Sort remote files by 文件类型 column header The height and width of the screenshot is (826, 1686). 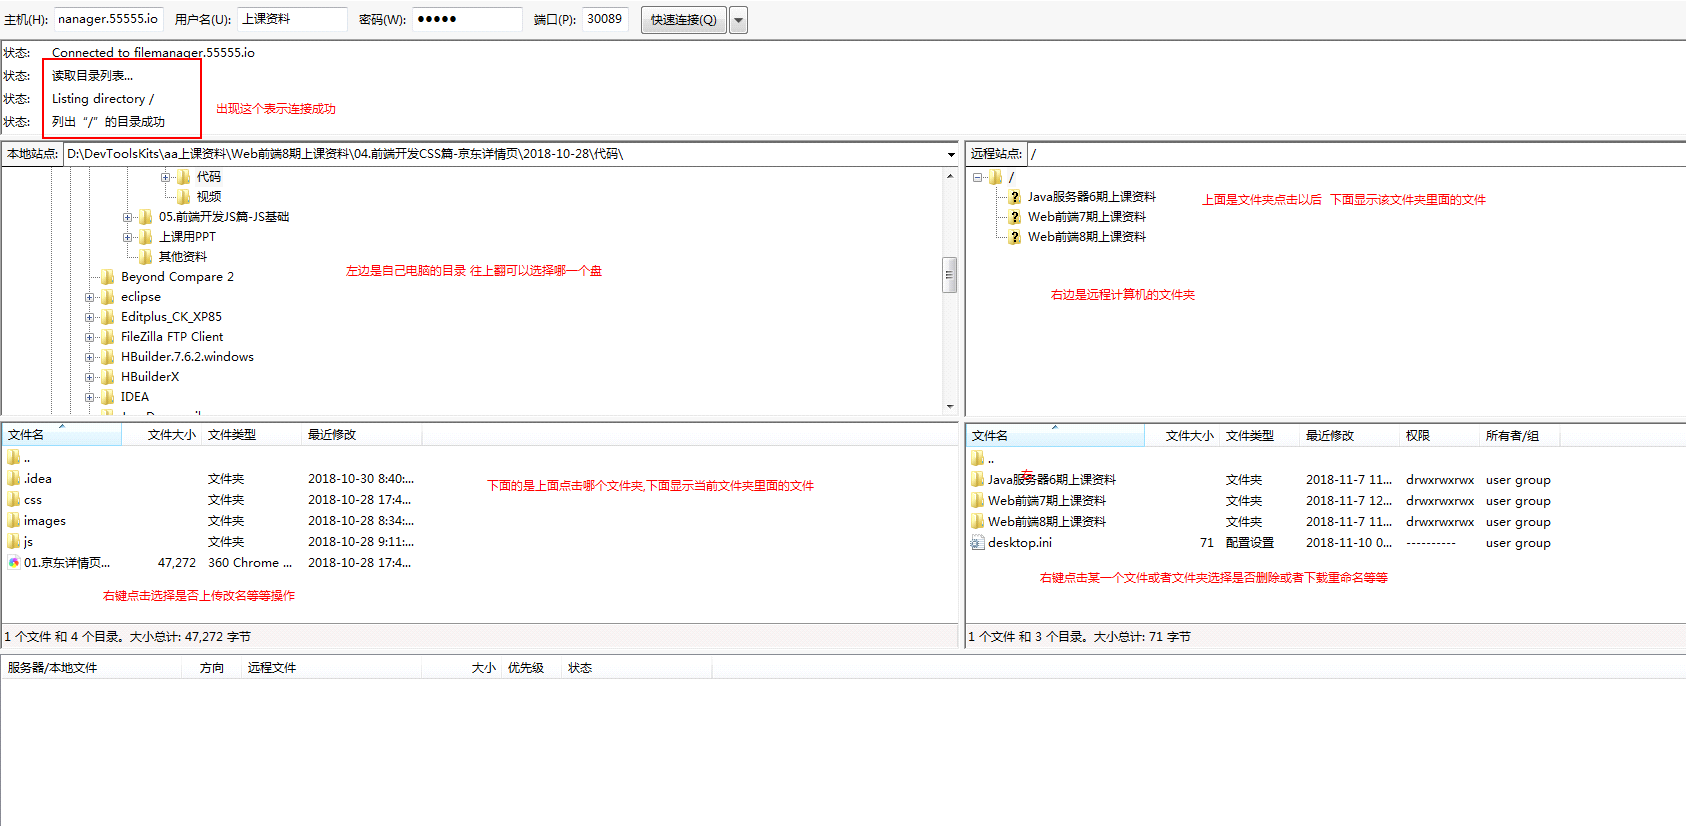[1259, 436]
